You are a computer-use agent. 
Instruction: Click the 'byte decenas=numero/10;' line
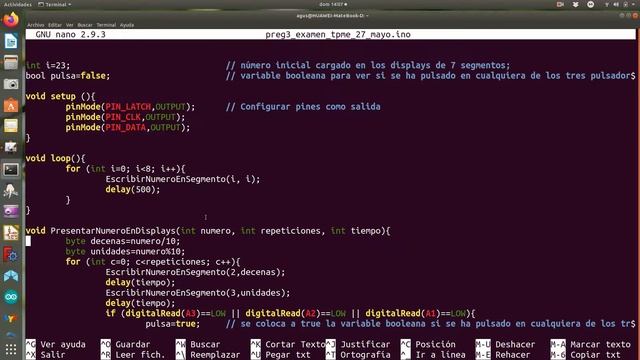[123, 241]
